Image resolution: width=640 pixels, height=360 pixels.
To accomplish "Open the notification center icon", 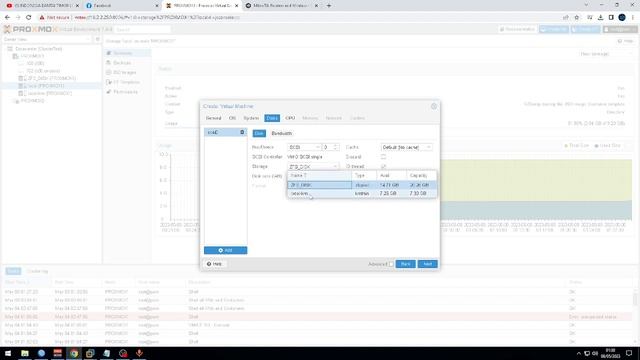I will tap(629, 353).
